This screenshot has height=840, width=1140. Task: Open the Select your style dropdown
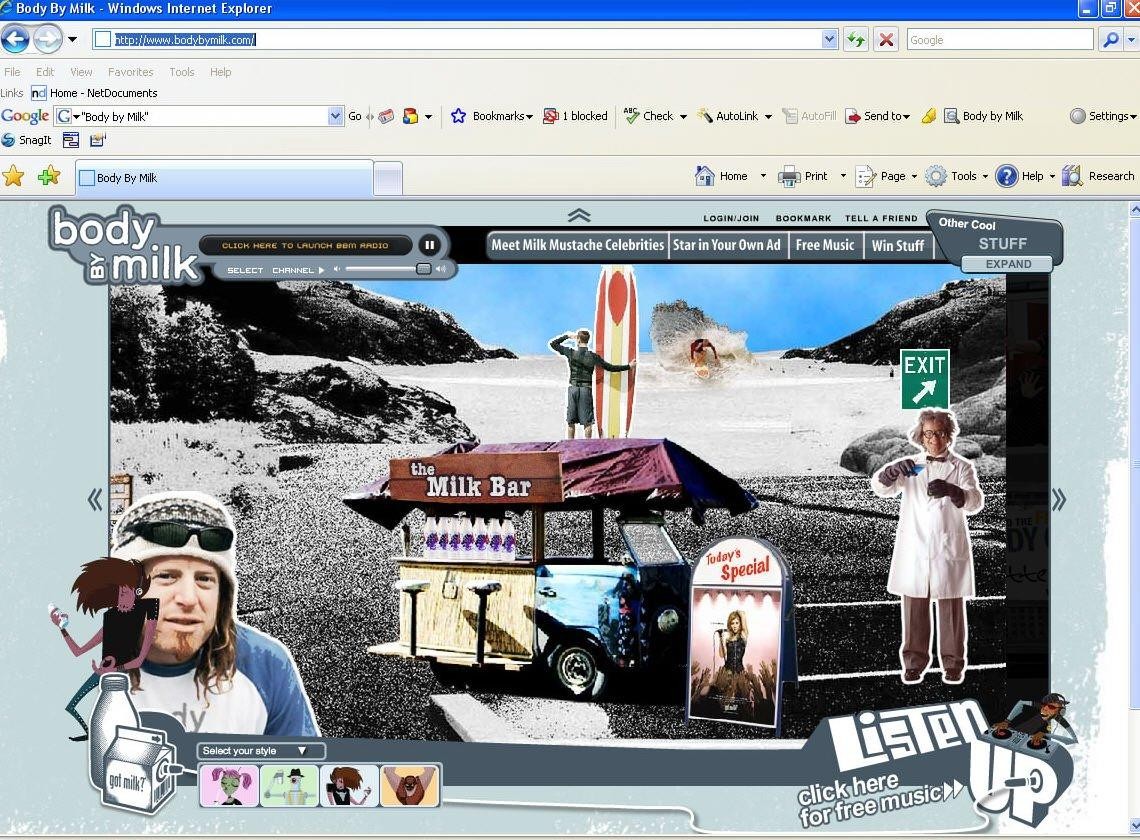coord(260,751)
